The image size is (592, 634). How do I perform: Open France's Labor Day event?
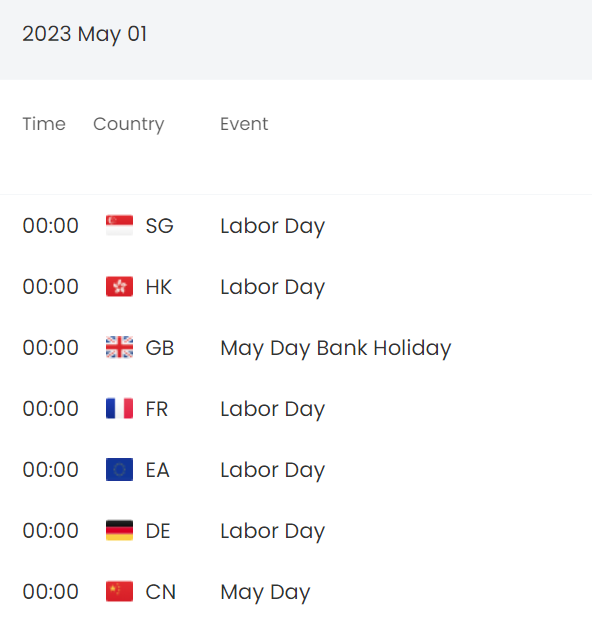coord(273,409)
